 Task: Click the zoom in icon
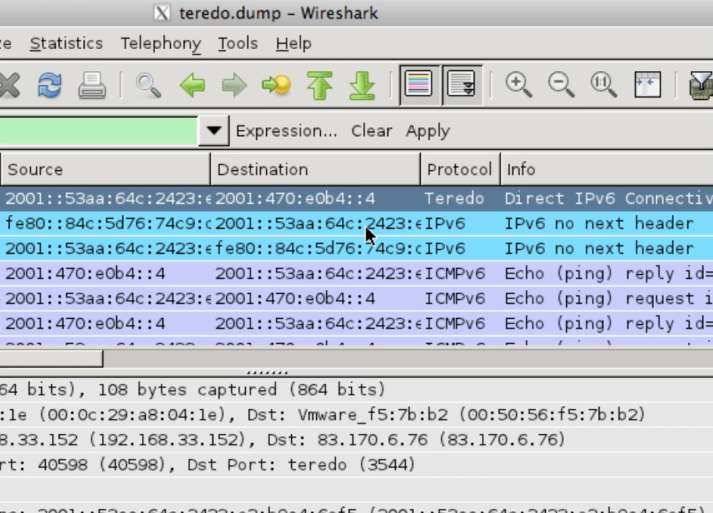pos(518,85)
